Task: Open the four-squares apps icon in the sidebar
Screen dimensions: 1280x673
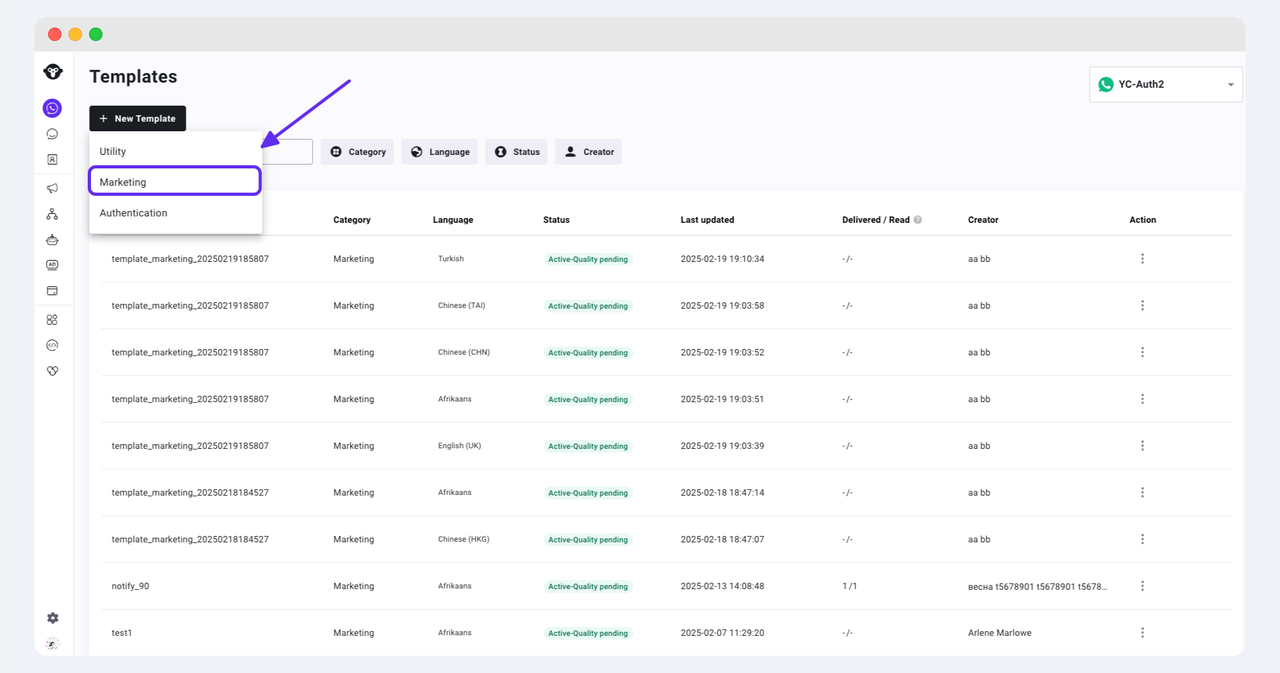Action: (52, 320)
